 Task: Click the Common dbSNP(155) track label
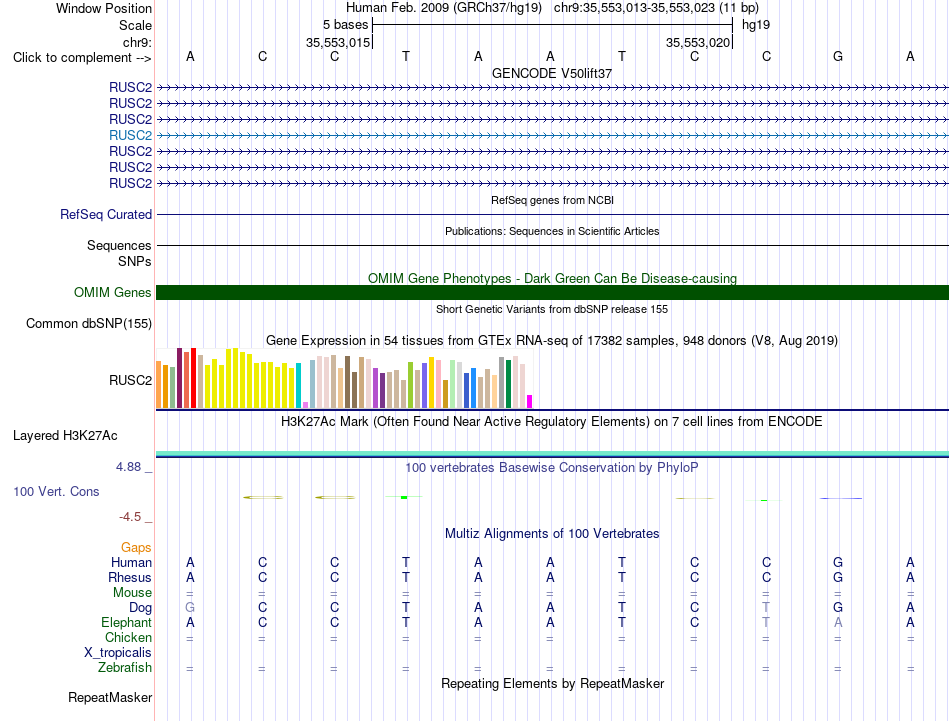pos(89,324)
